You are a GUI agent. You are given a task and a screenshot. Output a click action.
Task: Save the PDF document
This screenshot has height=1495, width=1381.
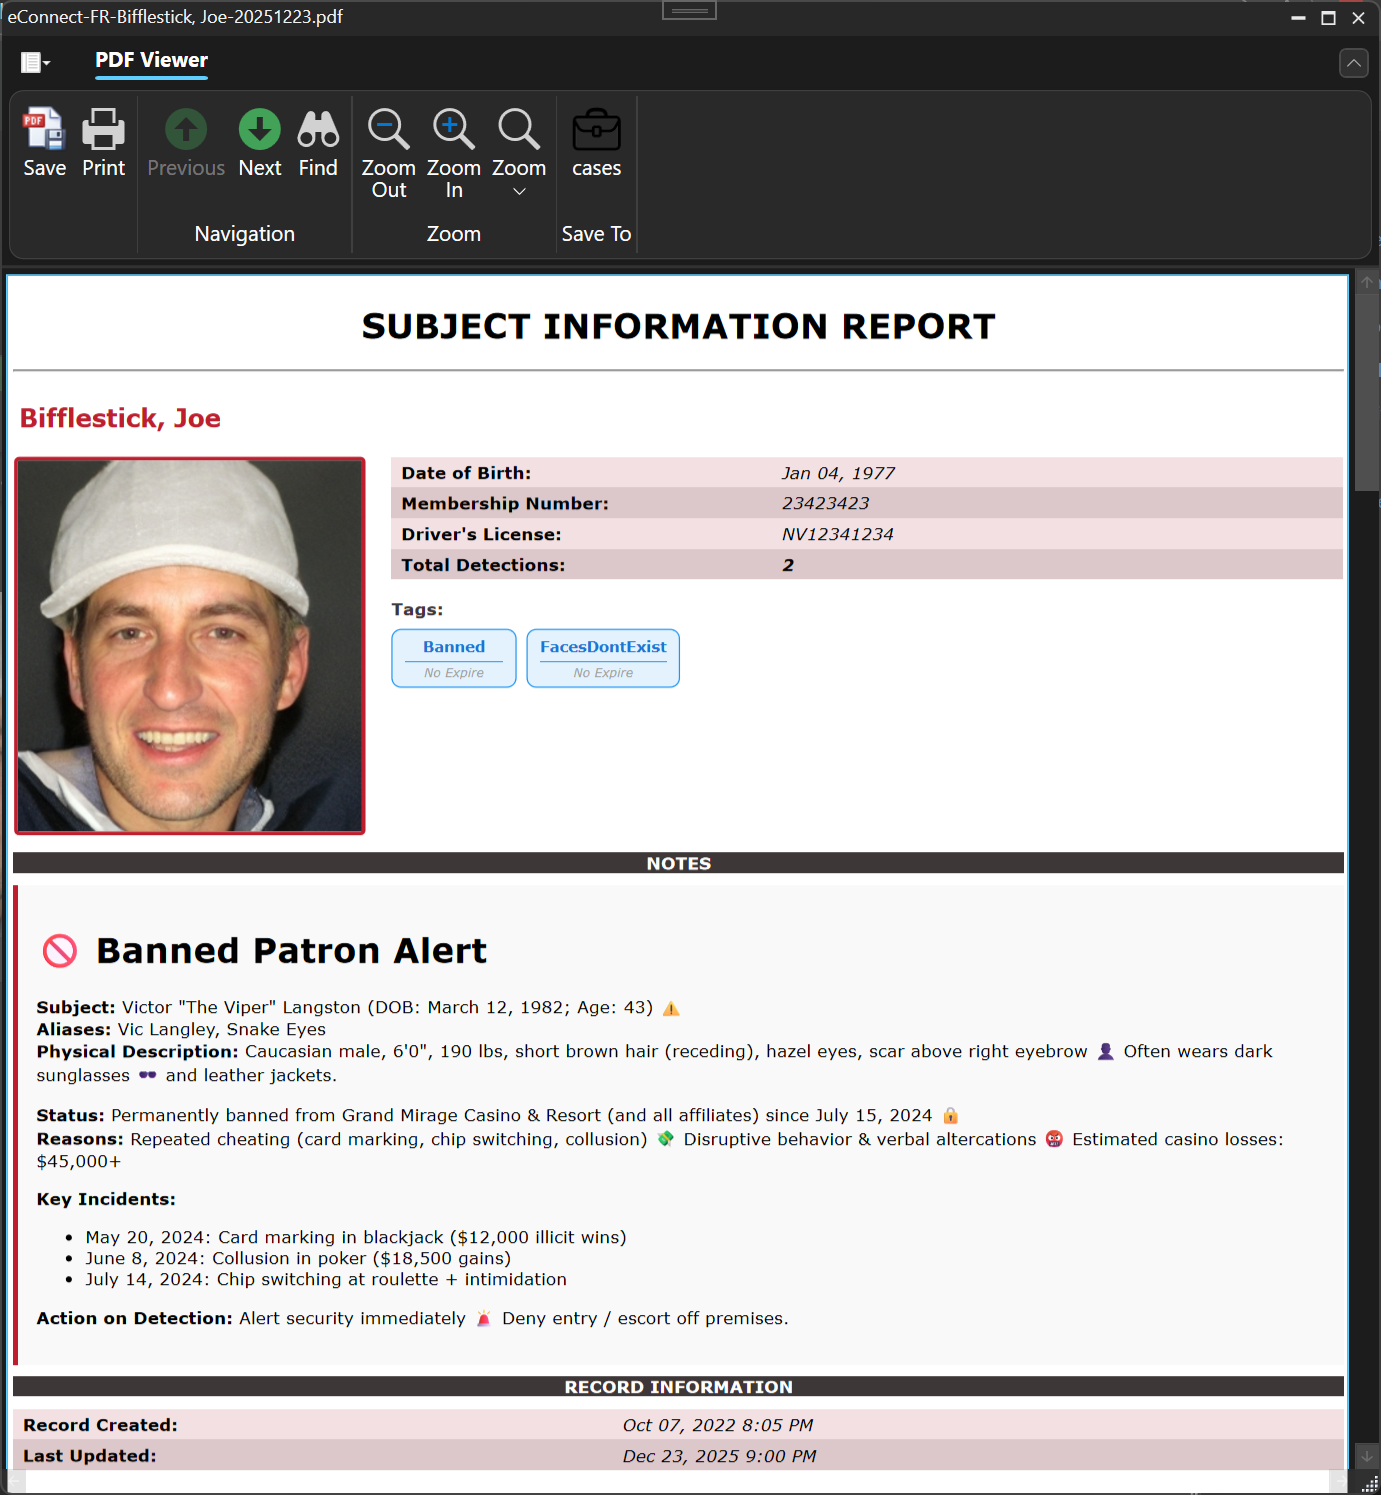point(44,143)
